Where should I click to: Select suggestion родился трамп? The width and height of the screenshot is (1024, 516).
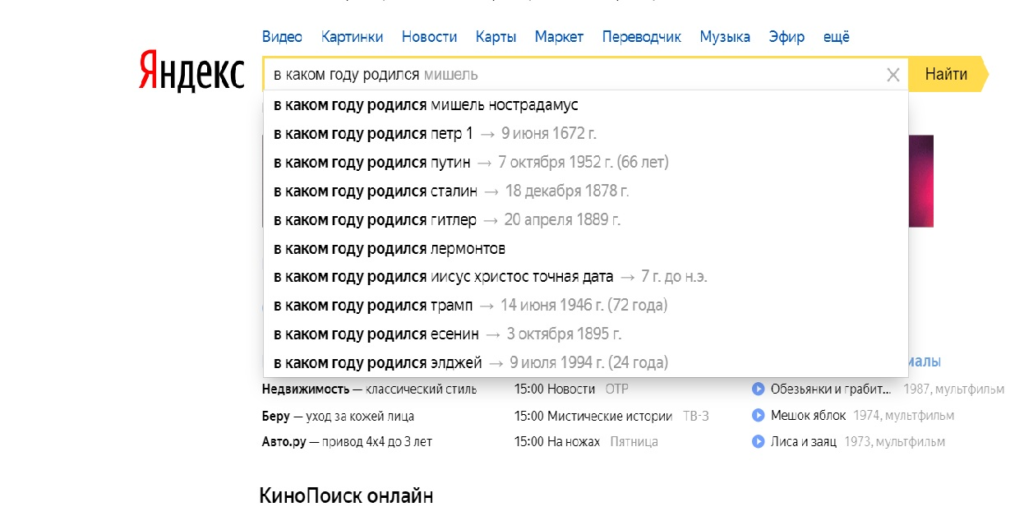[x=586, y=305]
